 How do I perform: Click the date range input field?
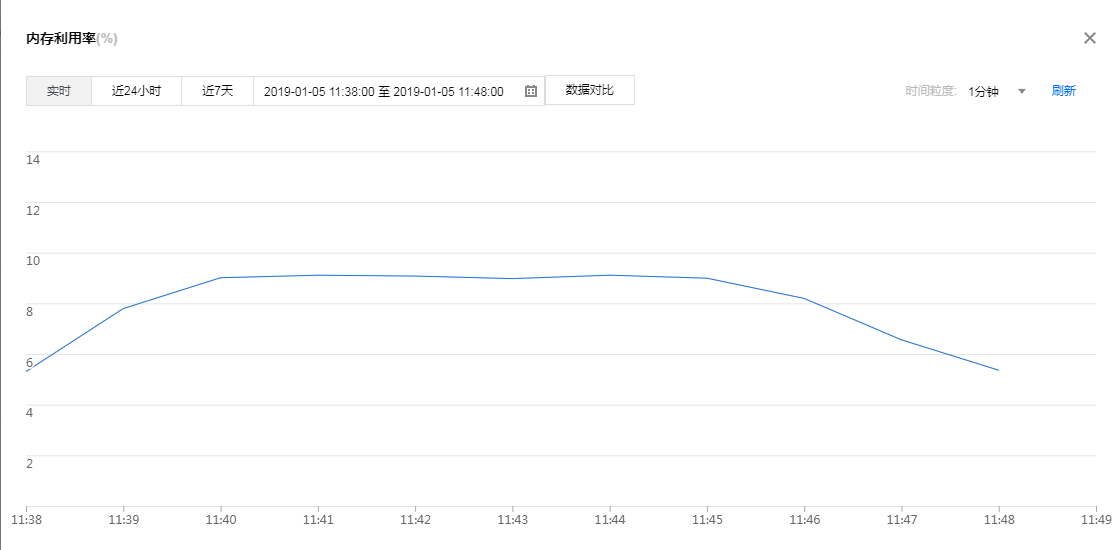(x=384, y=91)
